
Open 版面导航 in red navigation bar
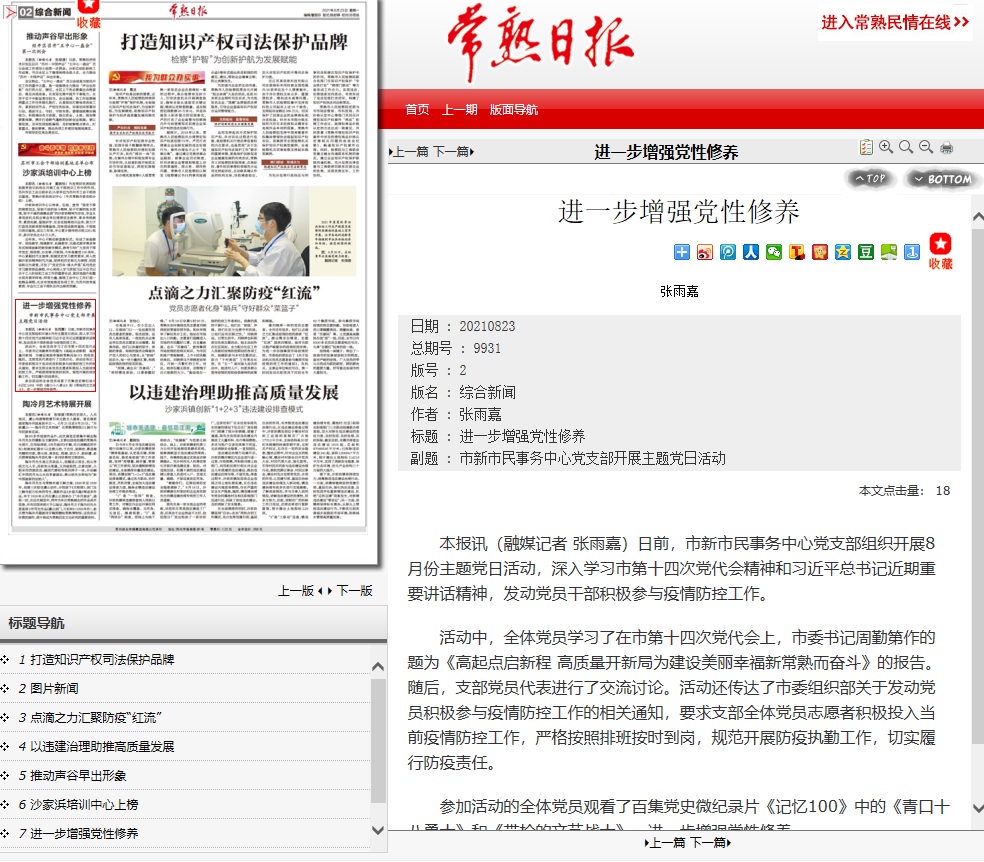(514, 110)
